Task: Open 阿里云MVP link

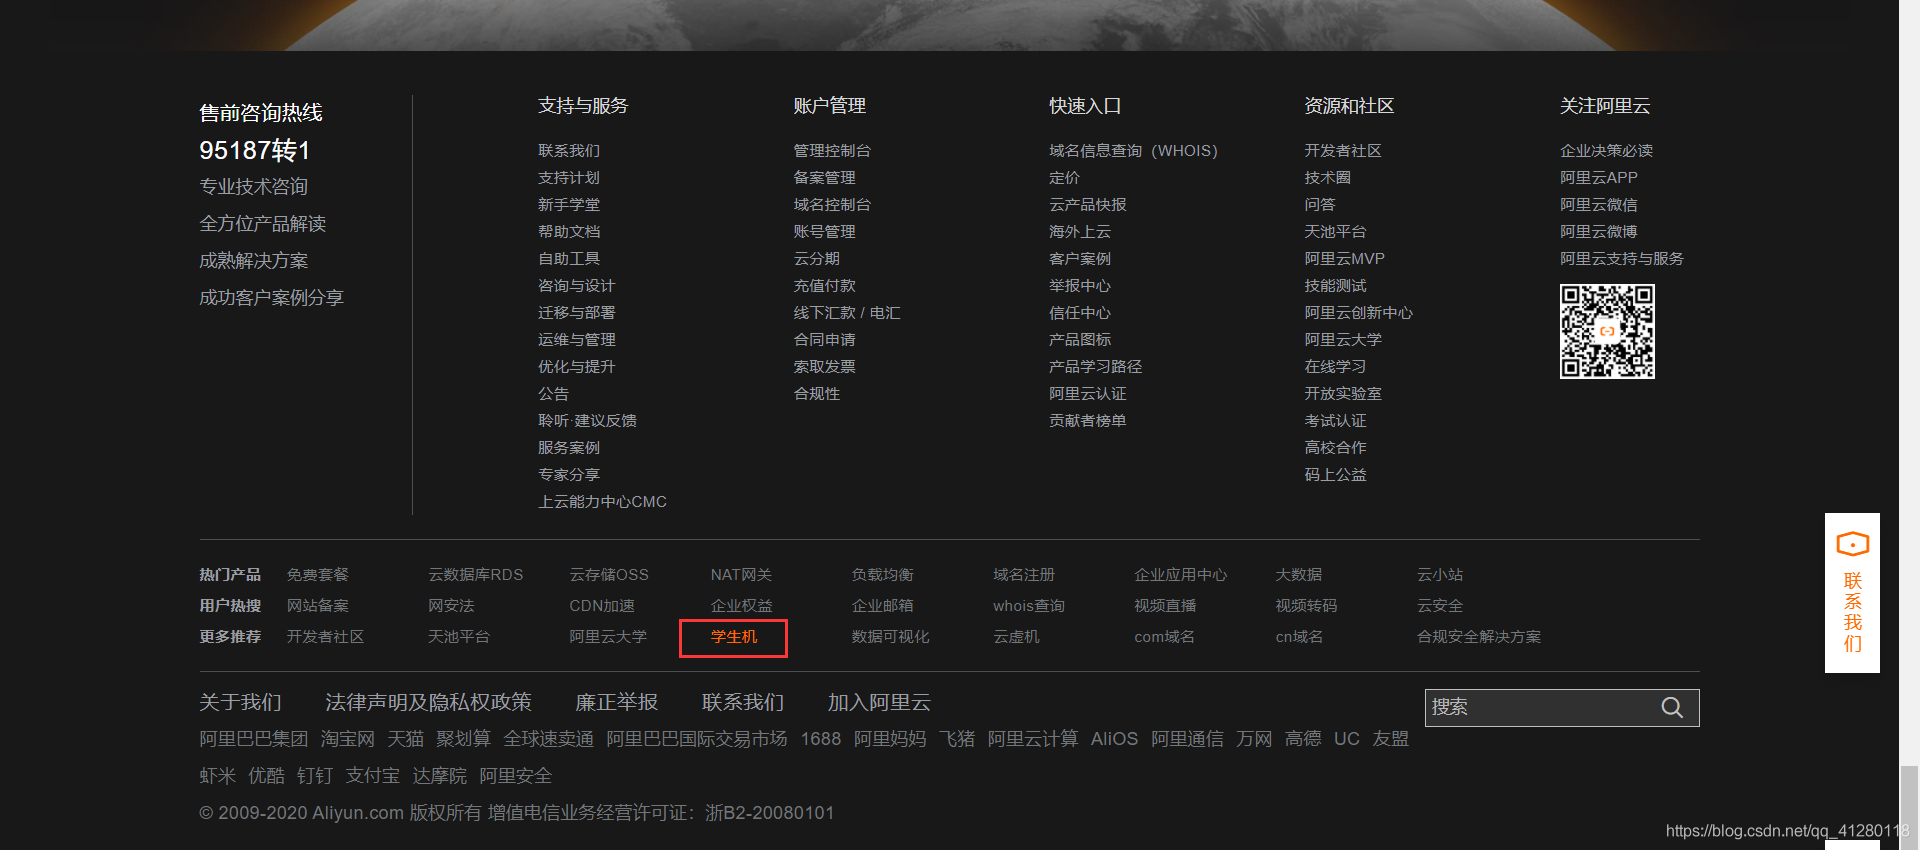Action: [x=1344, y=259]
